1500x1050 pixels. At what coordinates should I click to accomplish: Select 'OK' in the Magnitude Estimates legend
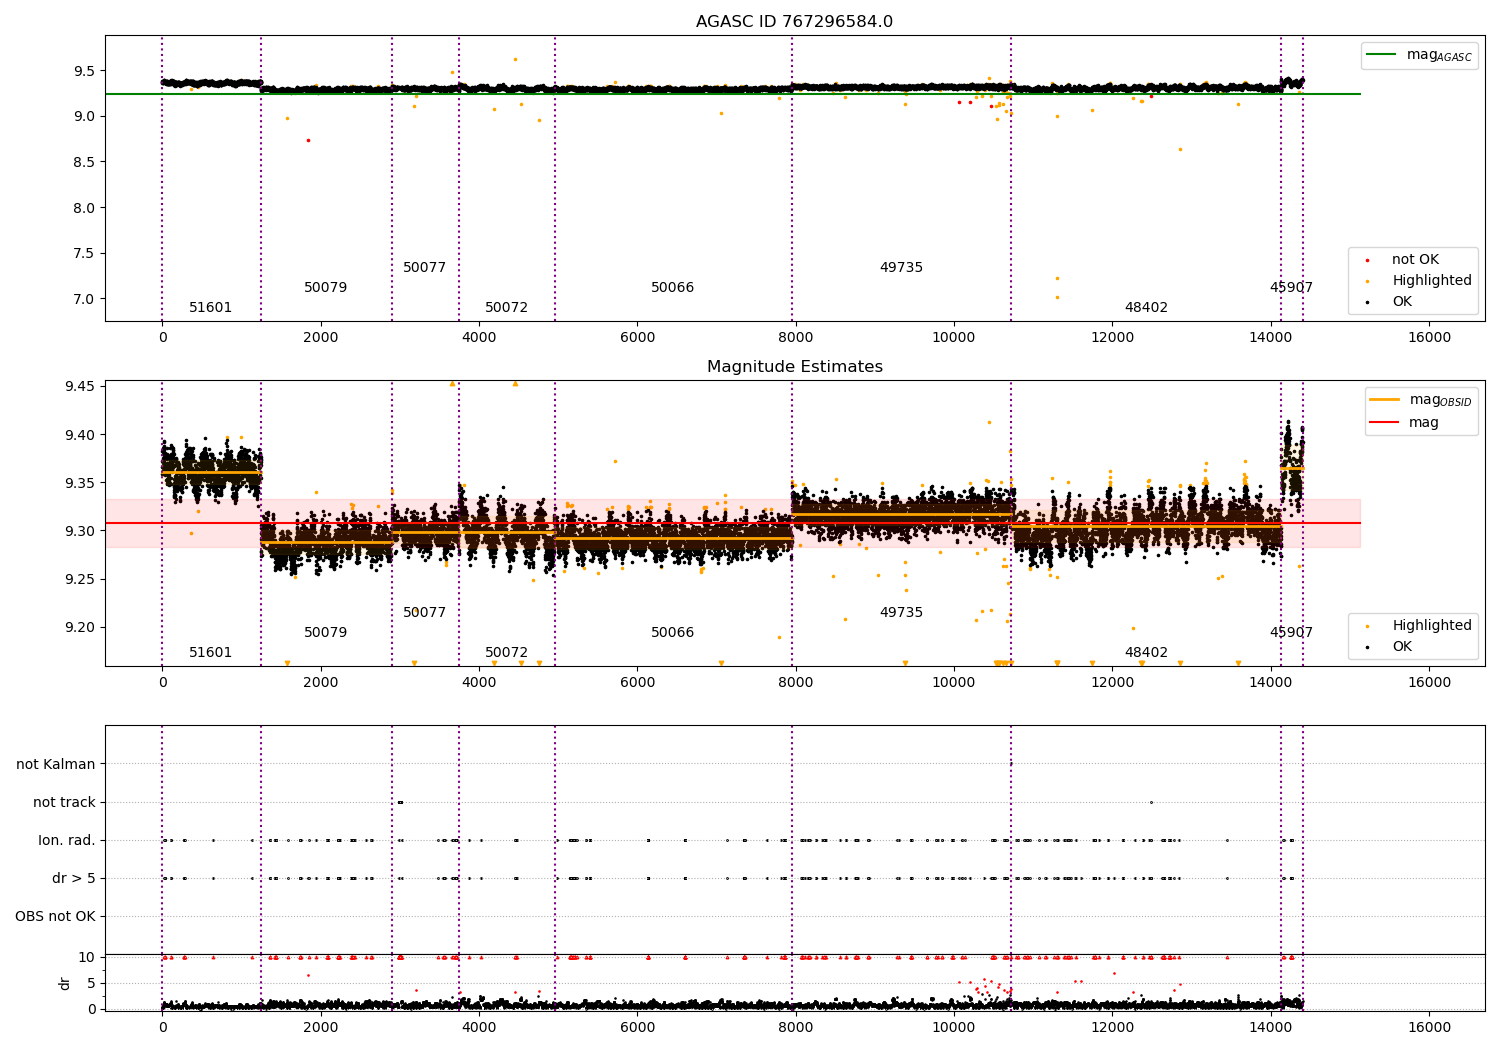point(1402,647)
